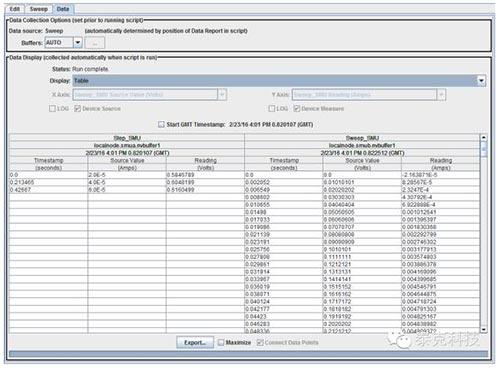Click the Export button
Screen dimensions: 500x368
tap(195, 343)
